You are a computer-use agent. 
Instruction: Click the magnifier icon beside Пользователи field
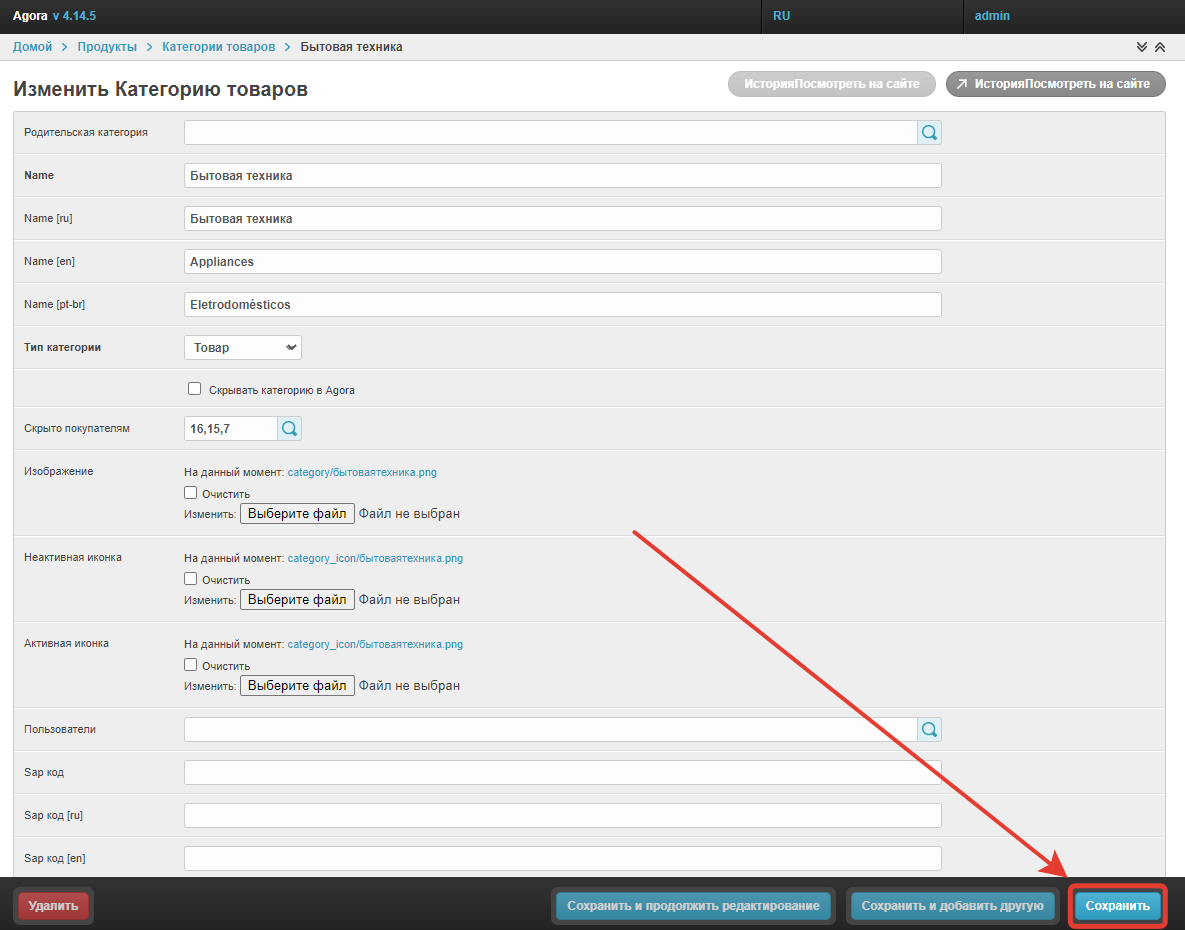(929, 730)
